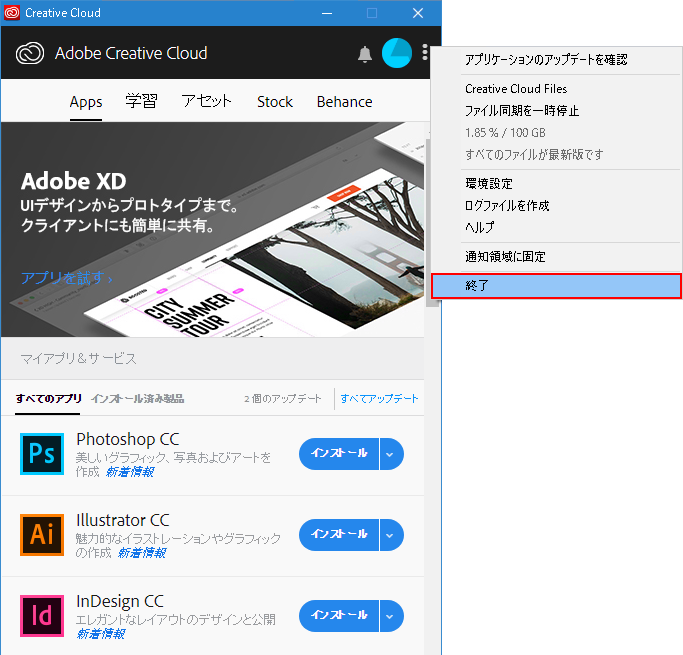
Task: Open the cyan profile avatar
Action: [396, 53]
